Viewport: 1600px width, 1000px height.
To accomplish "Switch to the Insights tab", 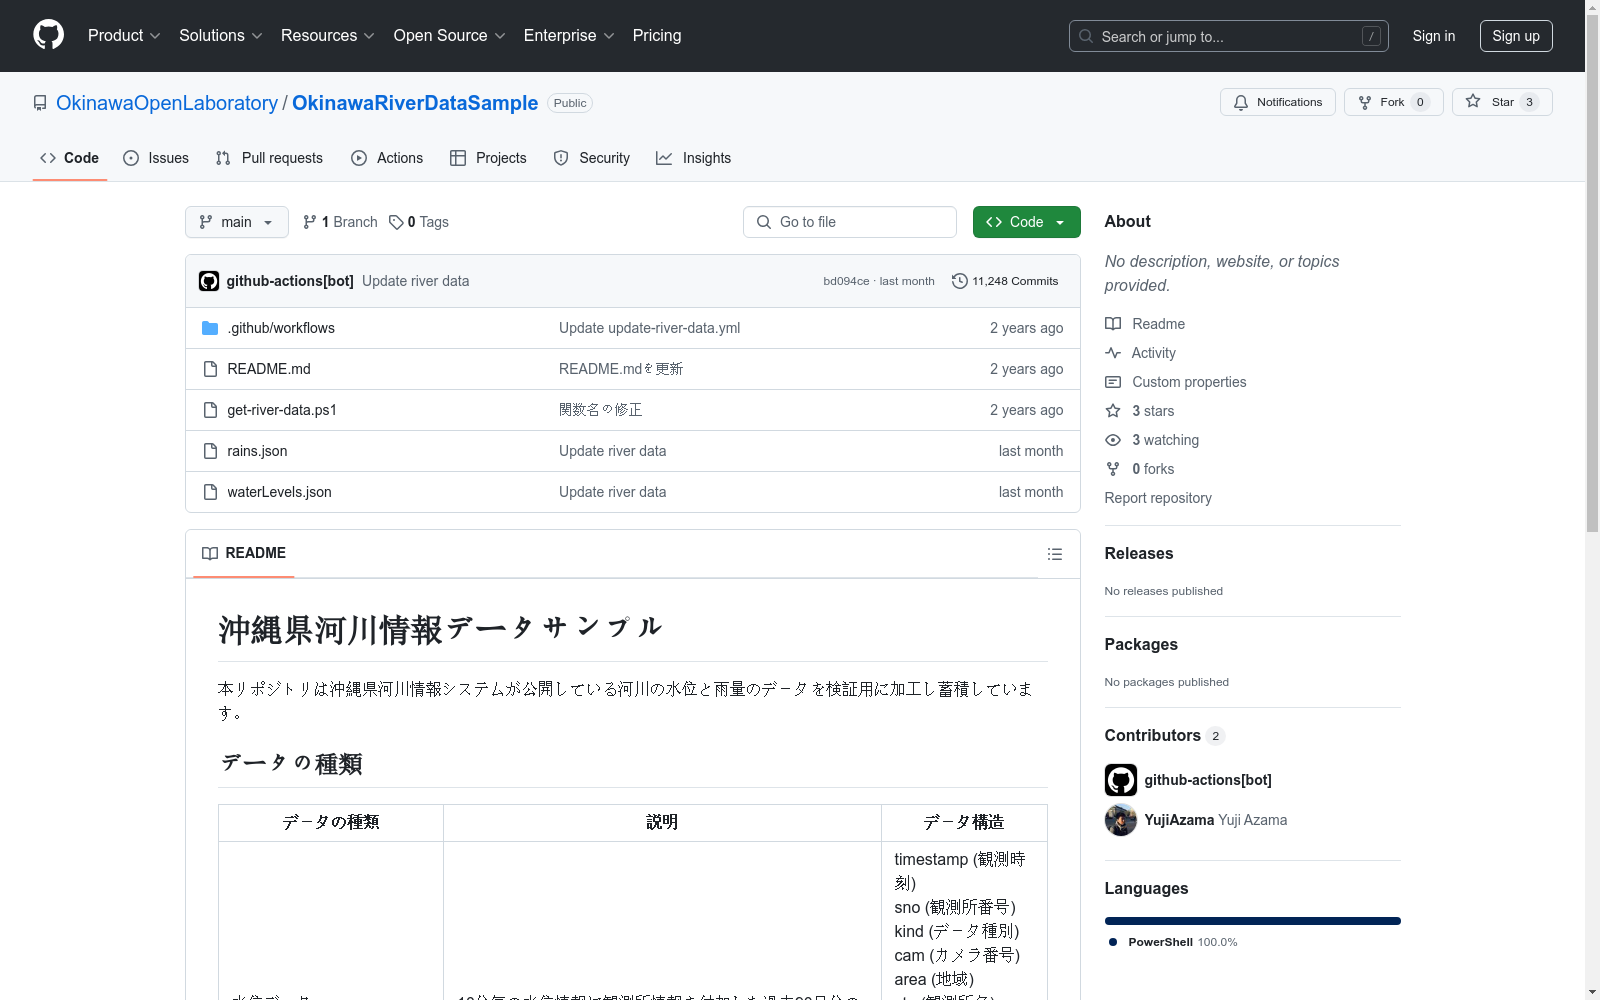I will (694, 158).
